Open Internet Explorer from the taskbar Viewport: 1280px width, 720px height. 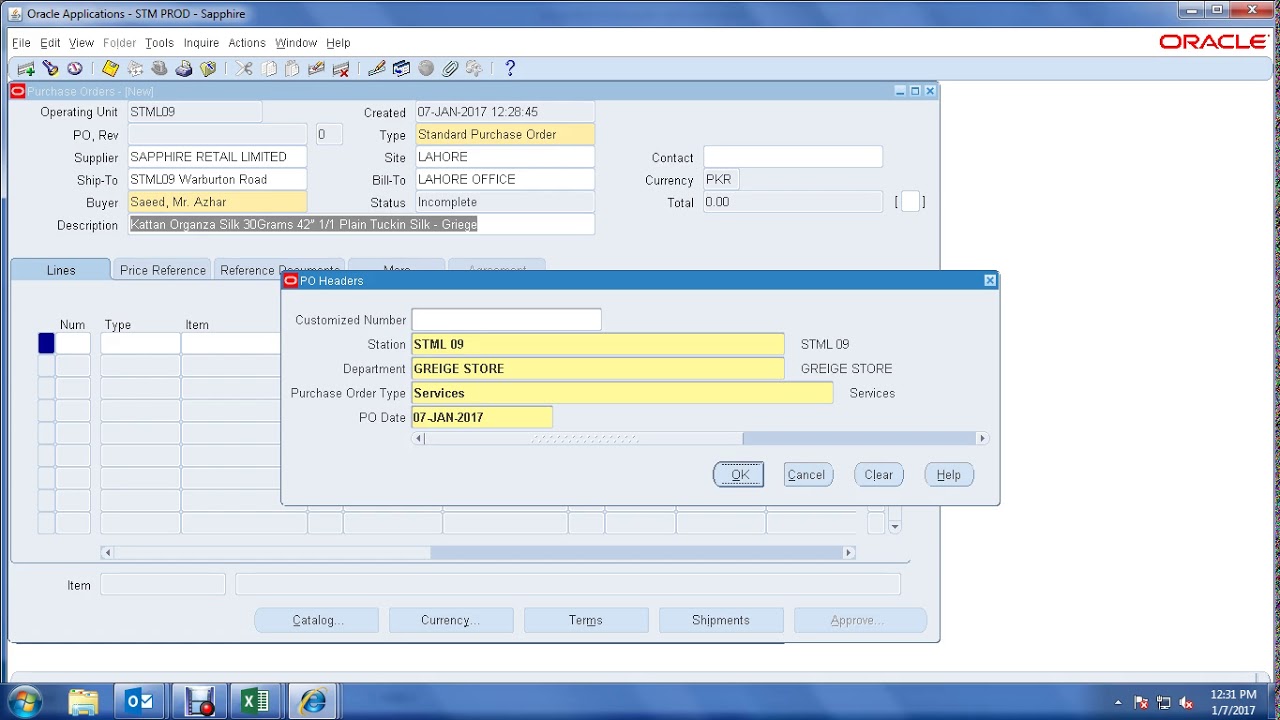313,701
